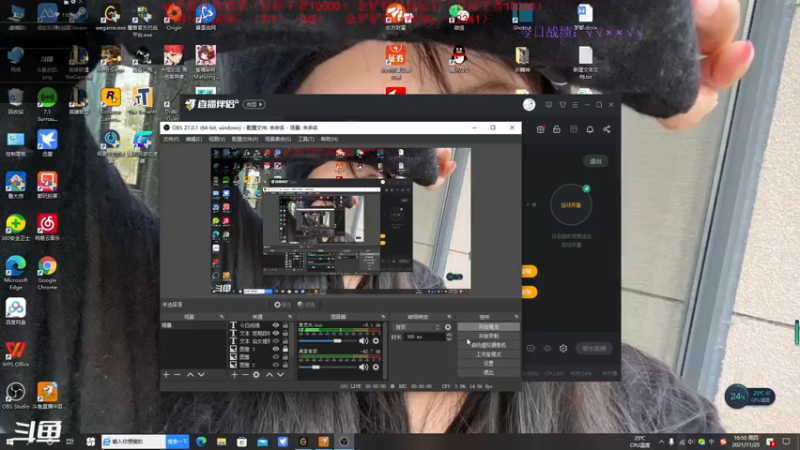Open the 文件(F) menu in OBS

click(x=171, y=139)
